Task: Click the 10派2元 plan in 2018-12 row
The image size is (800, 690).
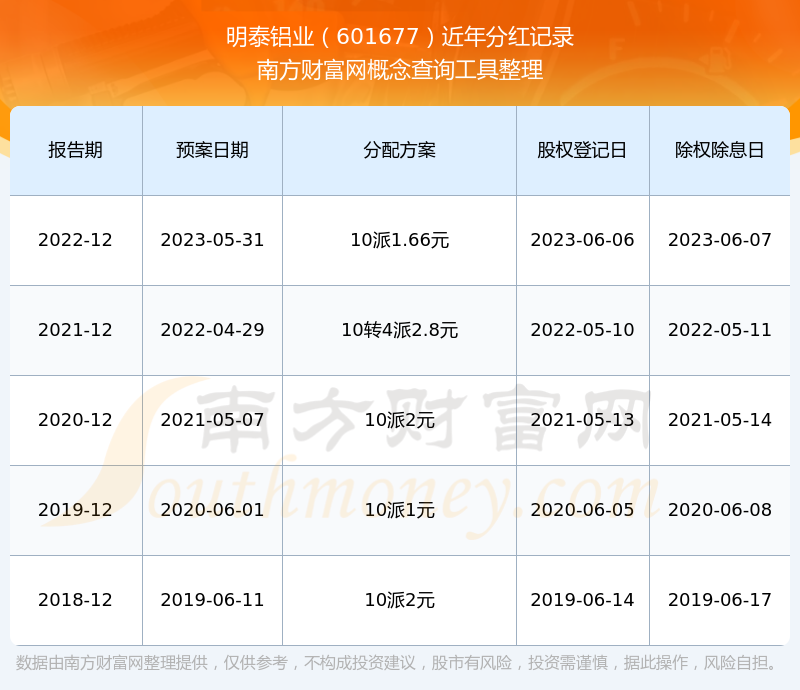Action: (x=399, y=600)
